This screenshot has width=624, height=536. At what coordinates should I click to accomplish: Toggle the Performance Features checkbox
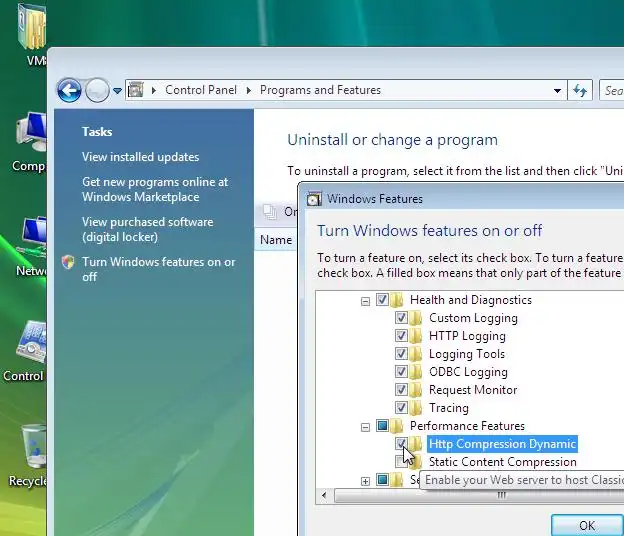pos(382,426)
